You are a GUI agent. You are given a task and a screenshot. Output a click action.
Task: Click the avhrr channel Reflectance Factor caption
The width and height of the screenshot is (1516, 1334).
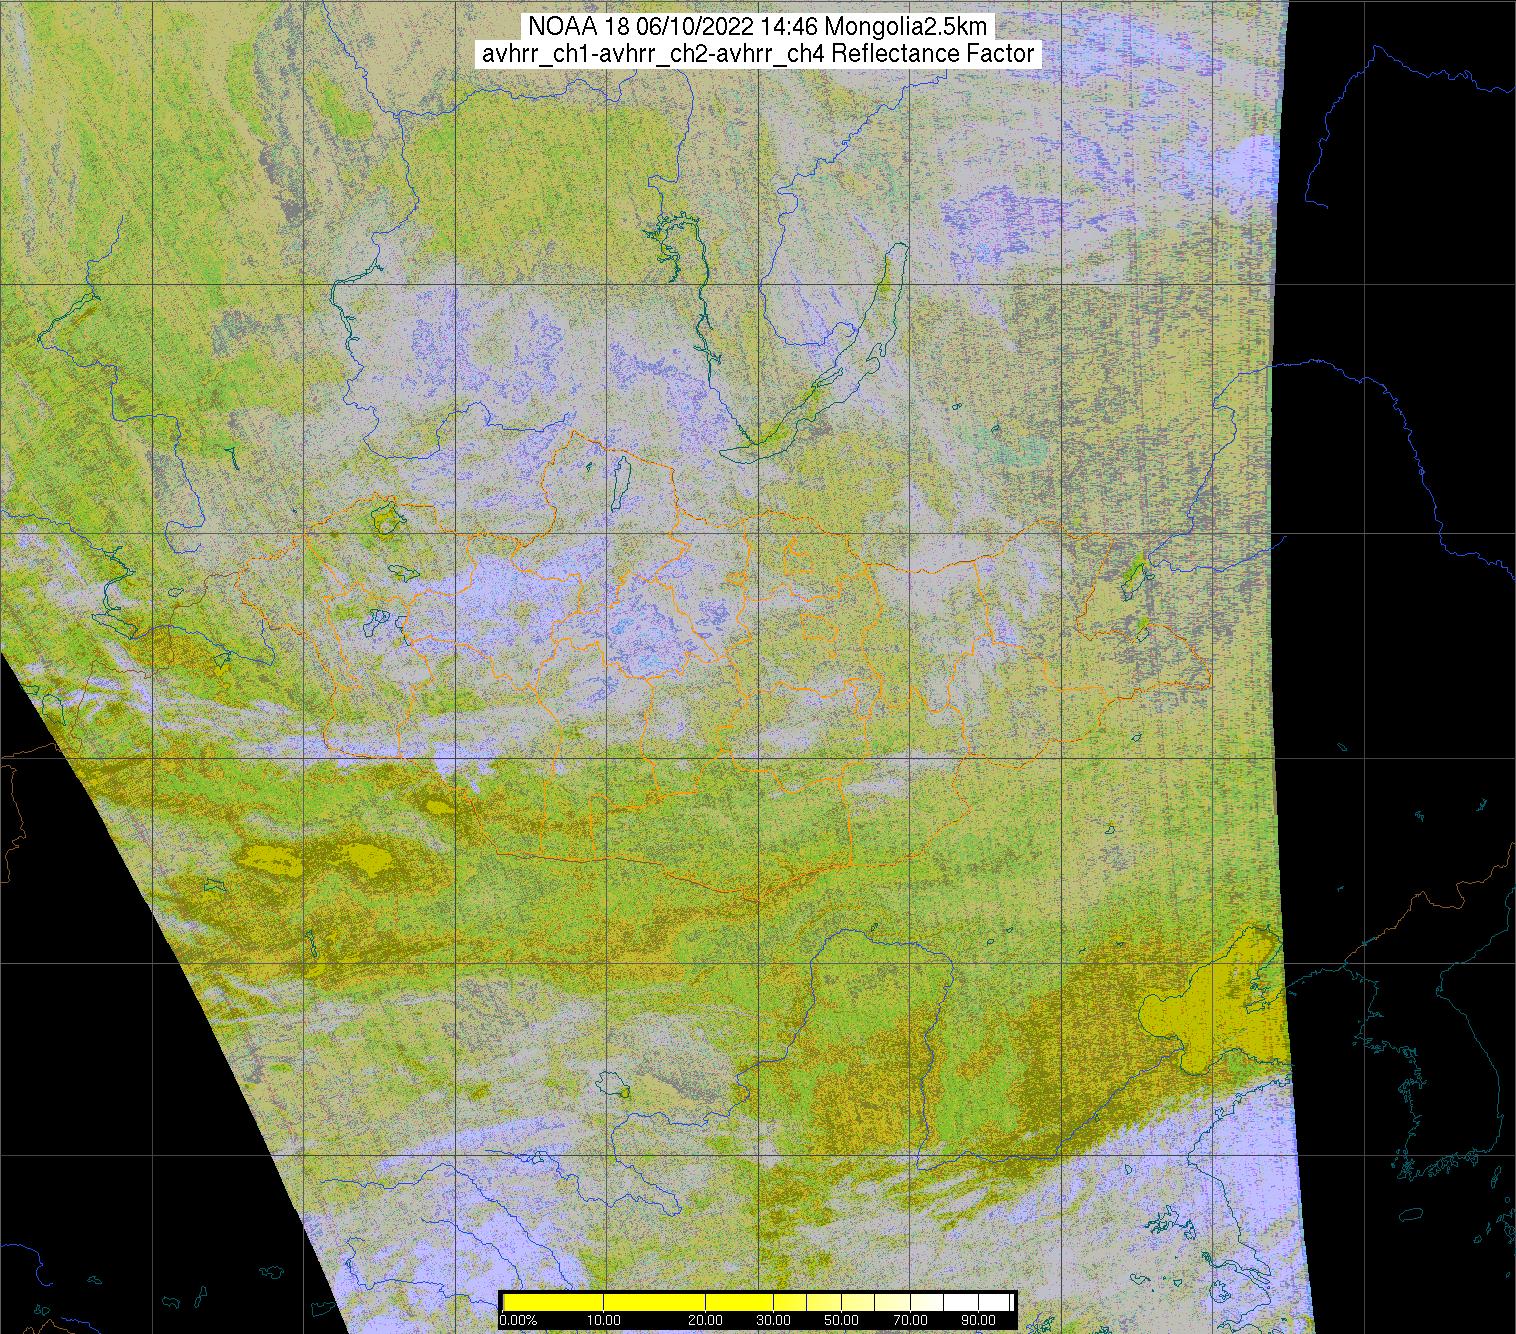pos(758,54)
